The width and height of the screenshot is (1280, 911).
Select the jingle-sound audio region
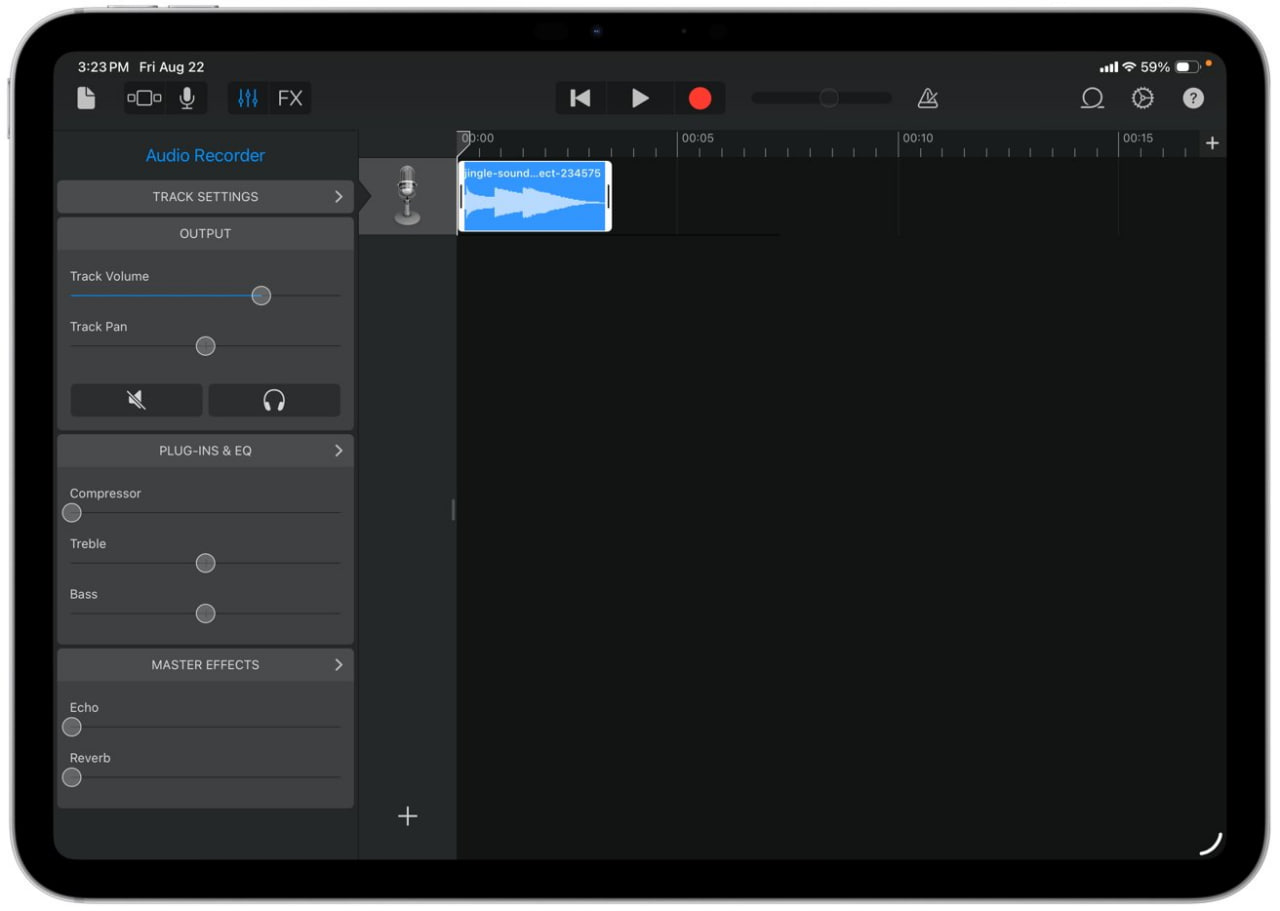point(535,198)
